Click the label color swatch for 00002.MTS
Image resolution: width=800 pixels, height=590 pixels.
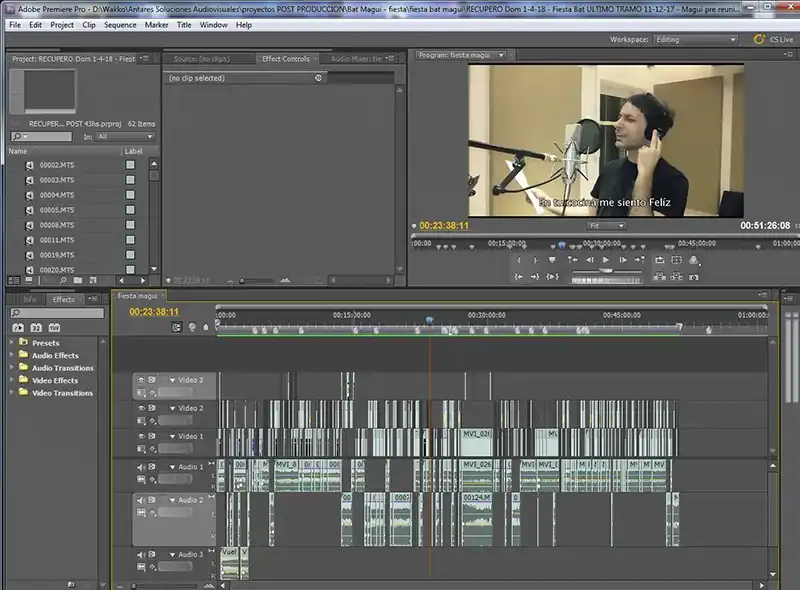[x=130, y=165]
